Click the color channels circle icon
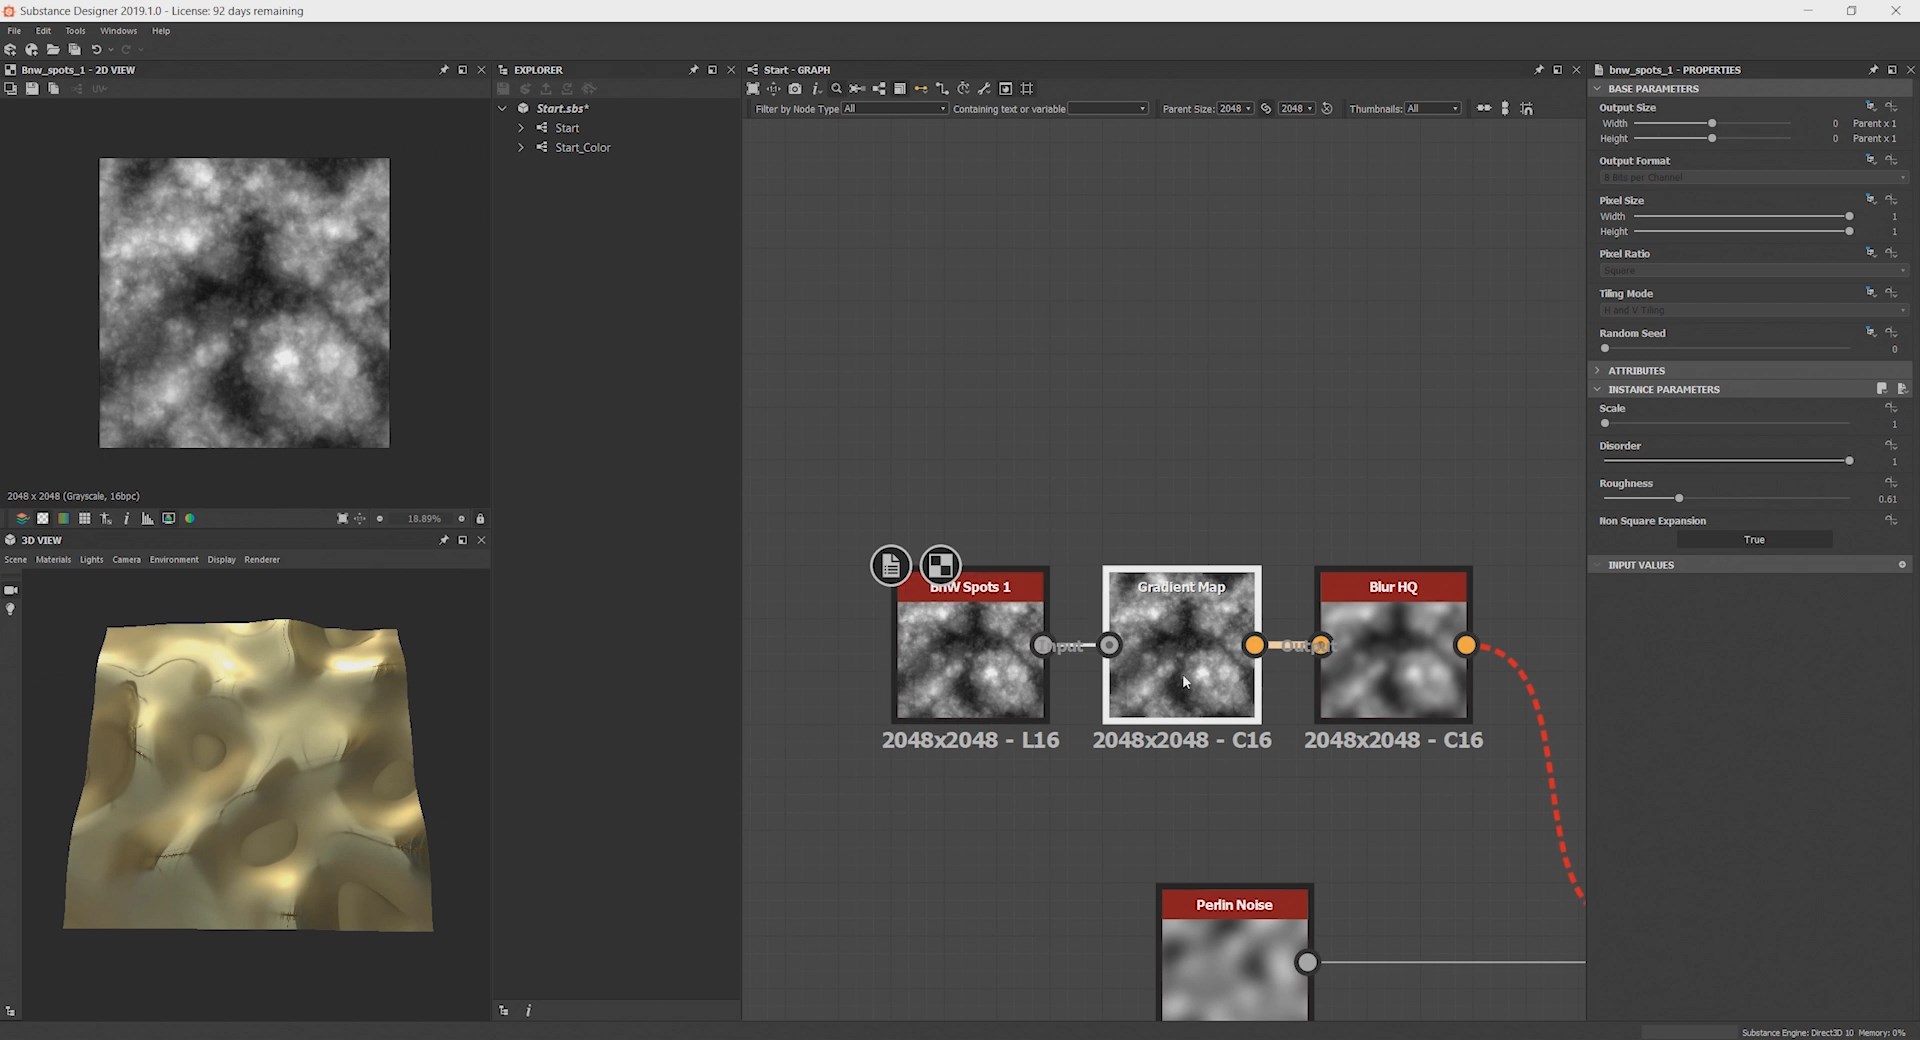This screenshot has width=1920, height=1040. coord(189,518)
